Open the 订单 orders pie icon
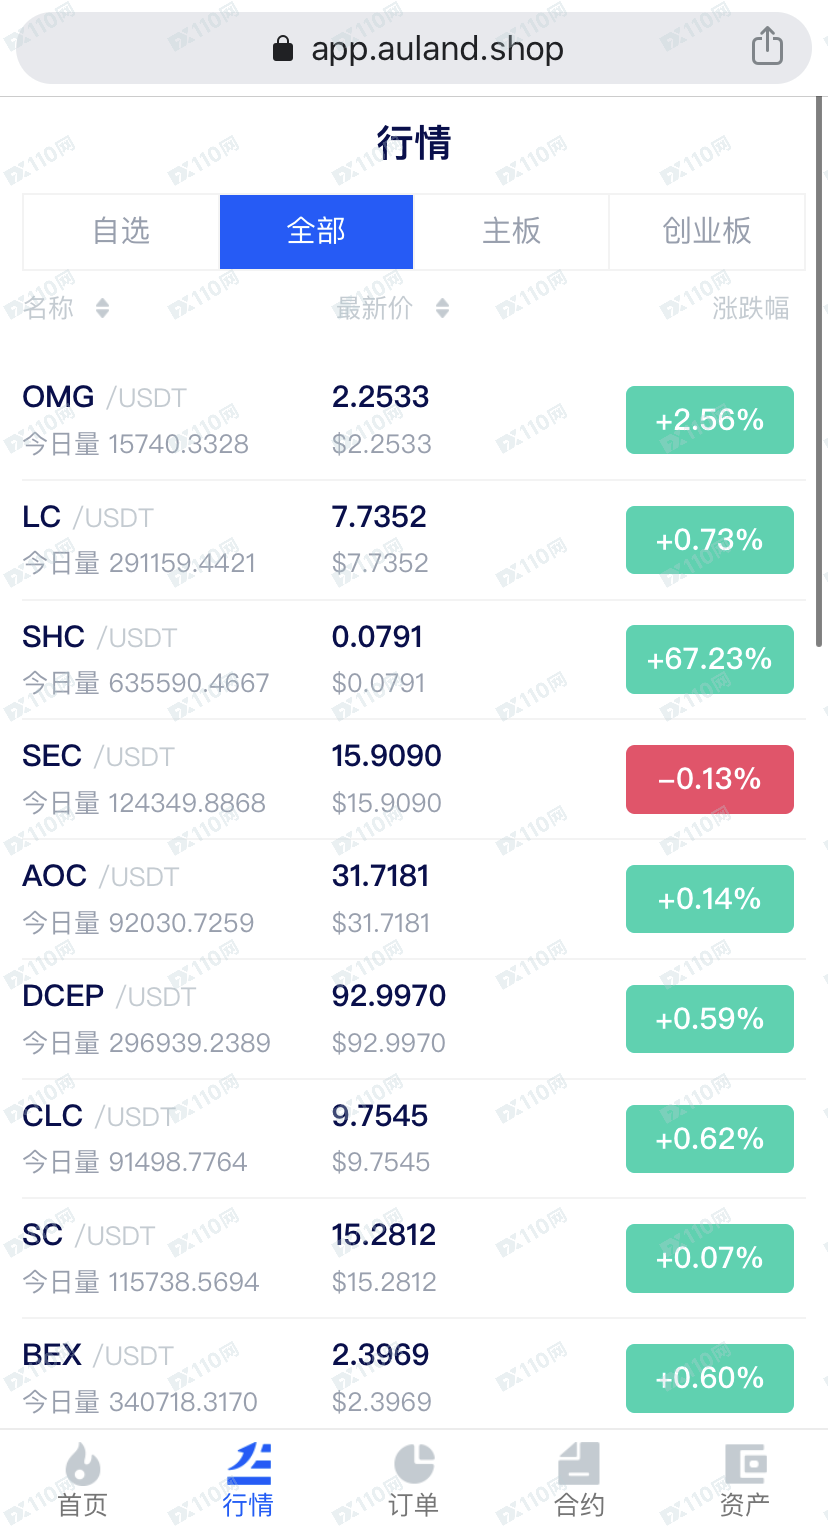828x1538 pixels. coord(414,1464)
